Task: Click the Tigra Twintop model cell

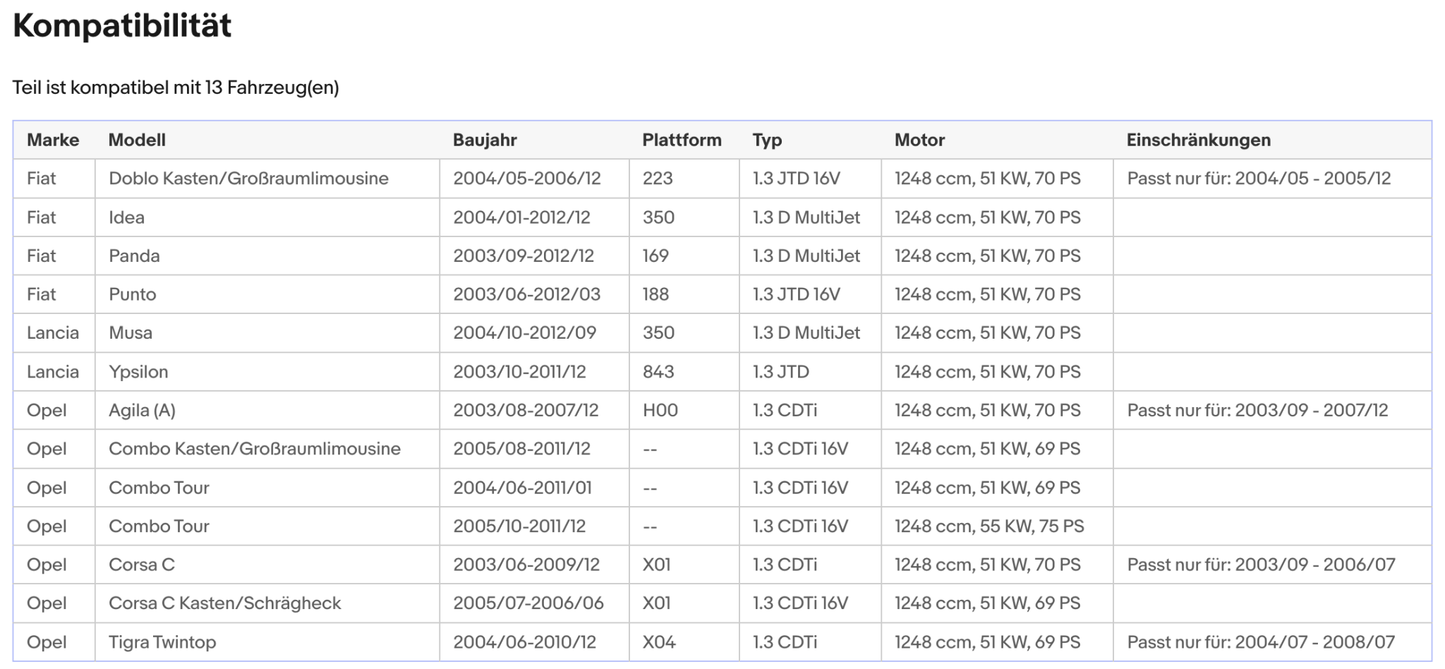Action: [162, 642]
